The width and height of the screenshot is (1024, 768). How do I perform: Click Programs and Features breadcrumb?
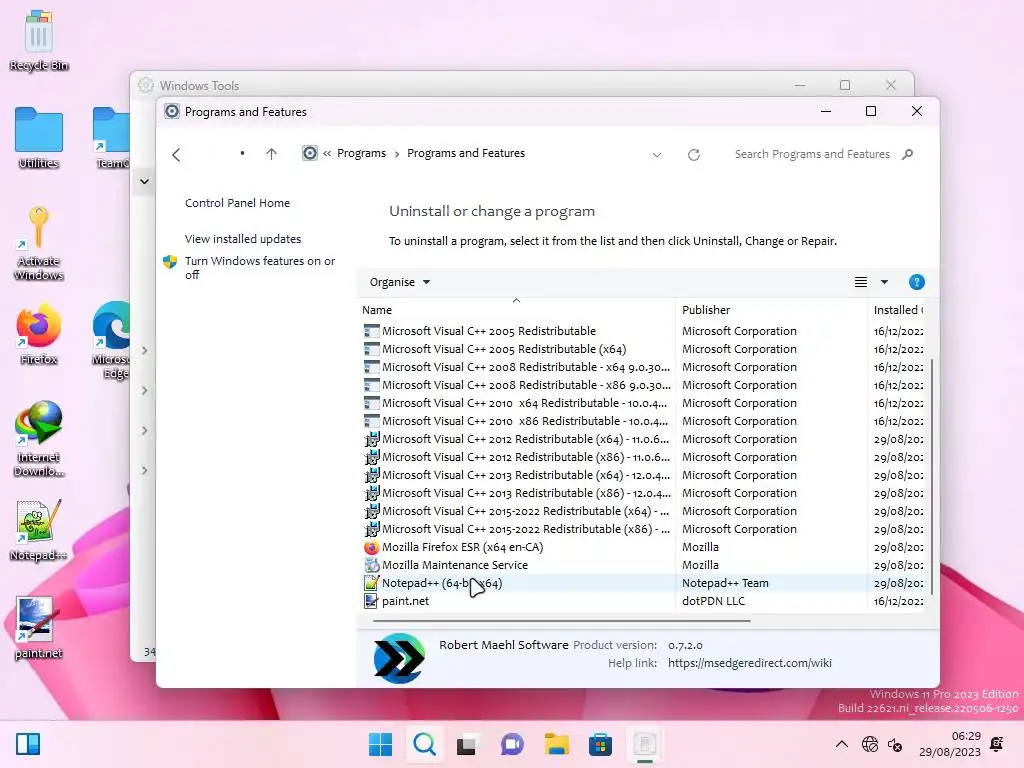click(x=466, y=153)
